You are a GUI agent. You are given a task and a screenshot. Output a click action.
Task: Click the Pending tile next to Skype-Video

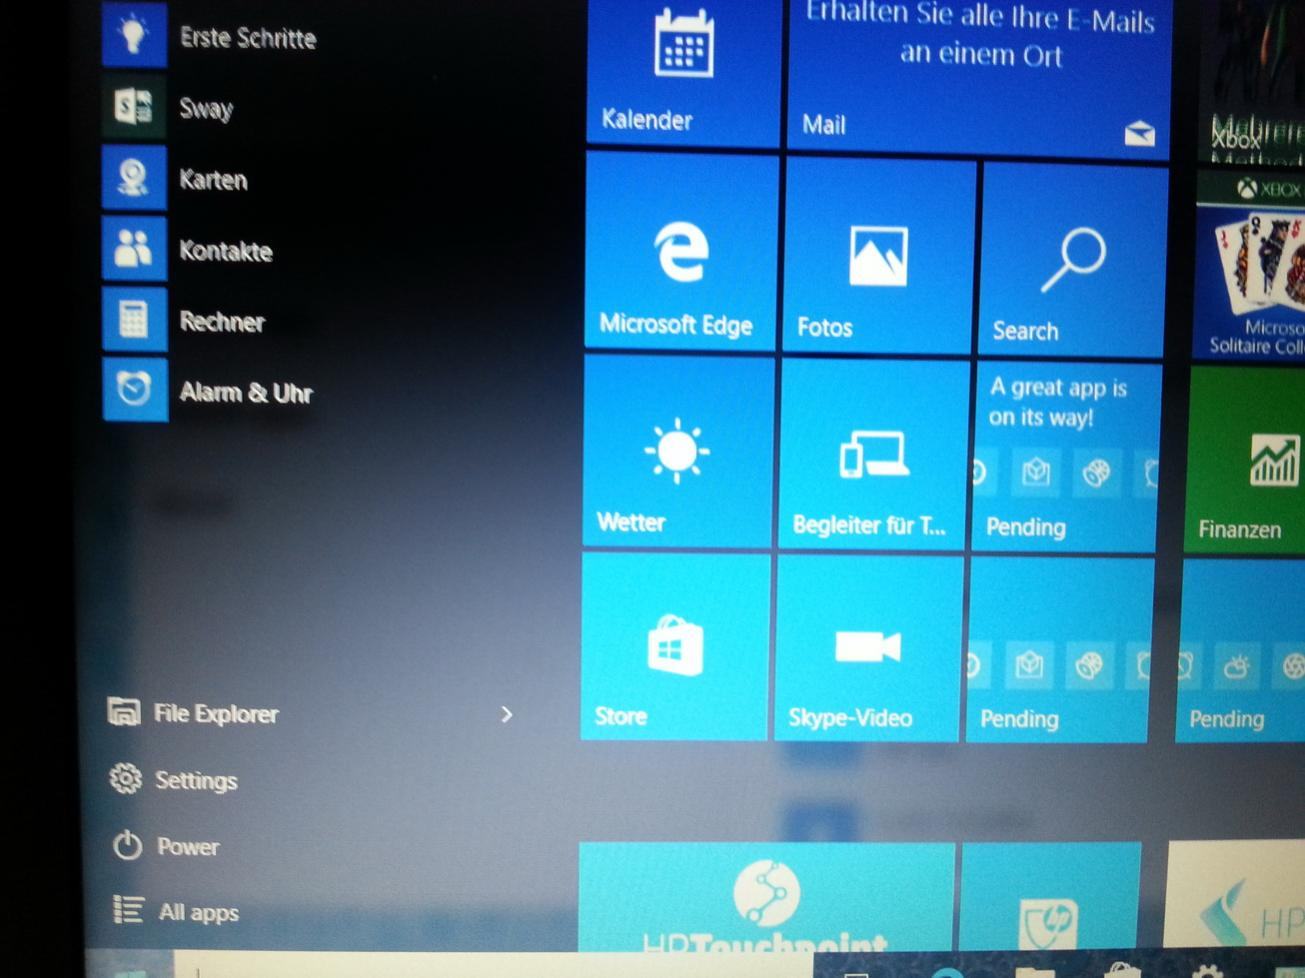(1058, 650)
